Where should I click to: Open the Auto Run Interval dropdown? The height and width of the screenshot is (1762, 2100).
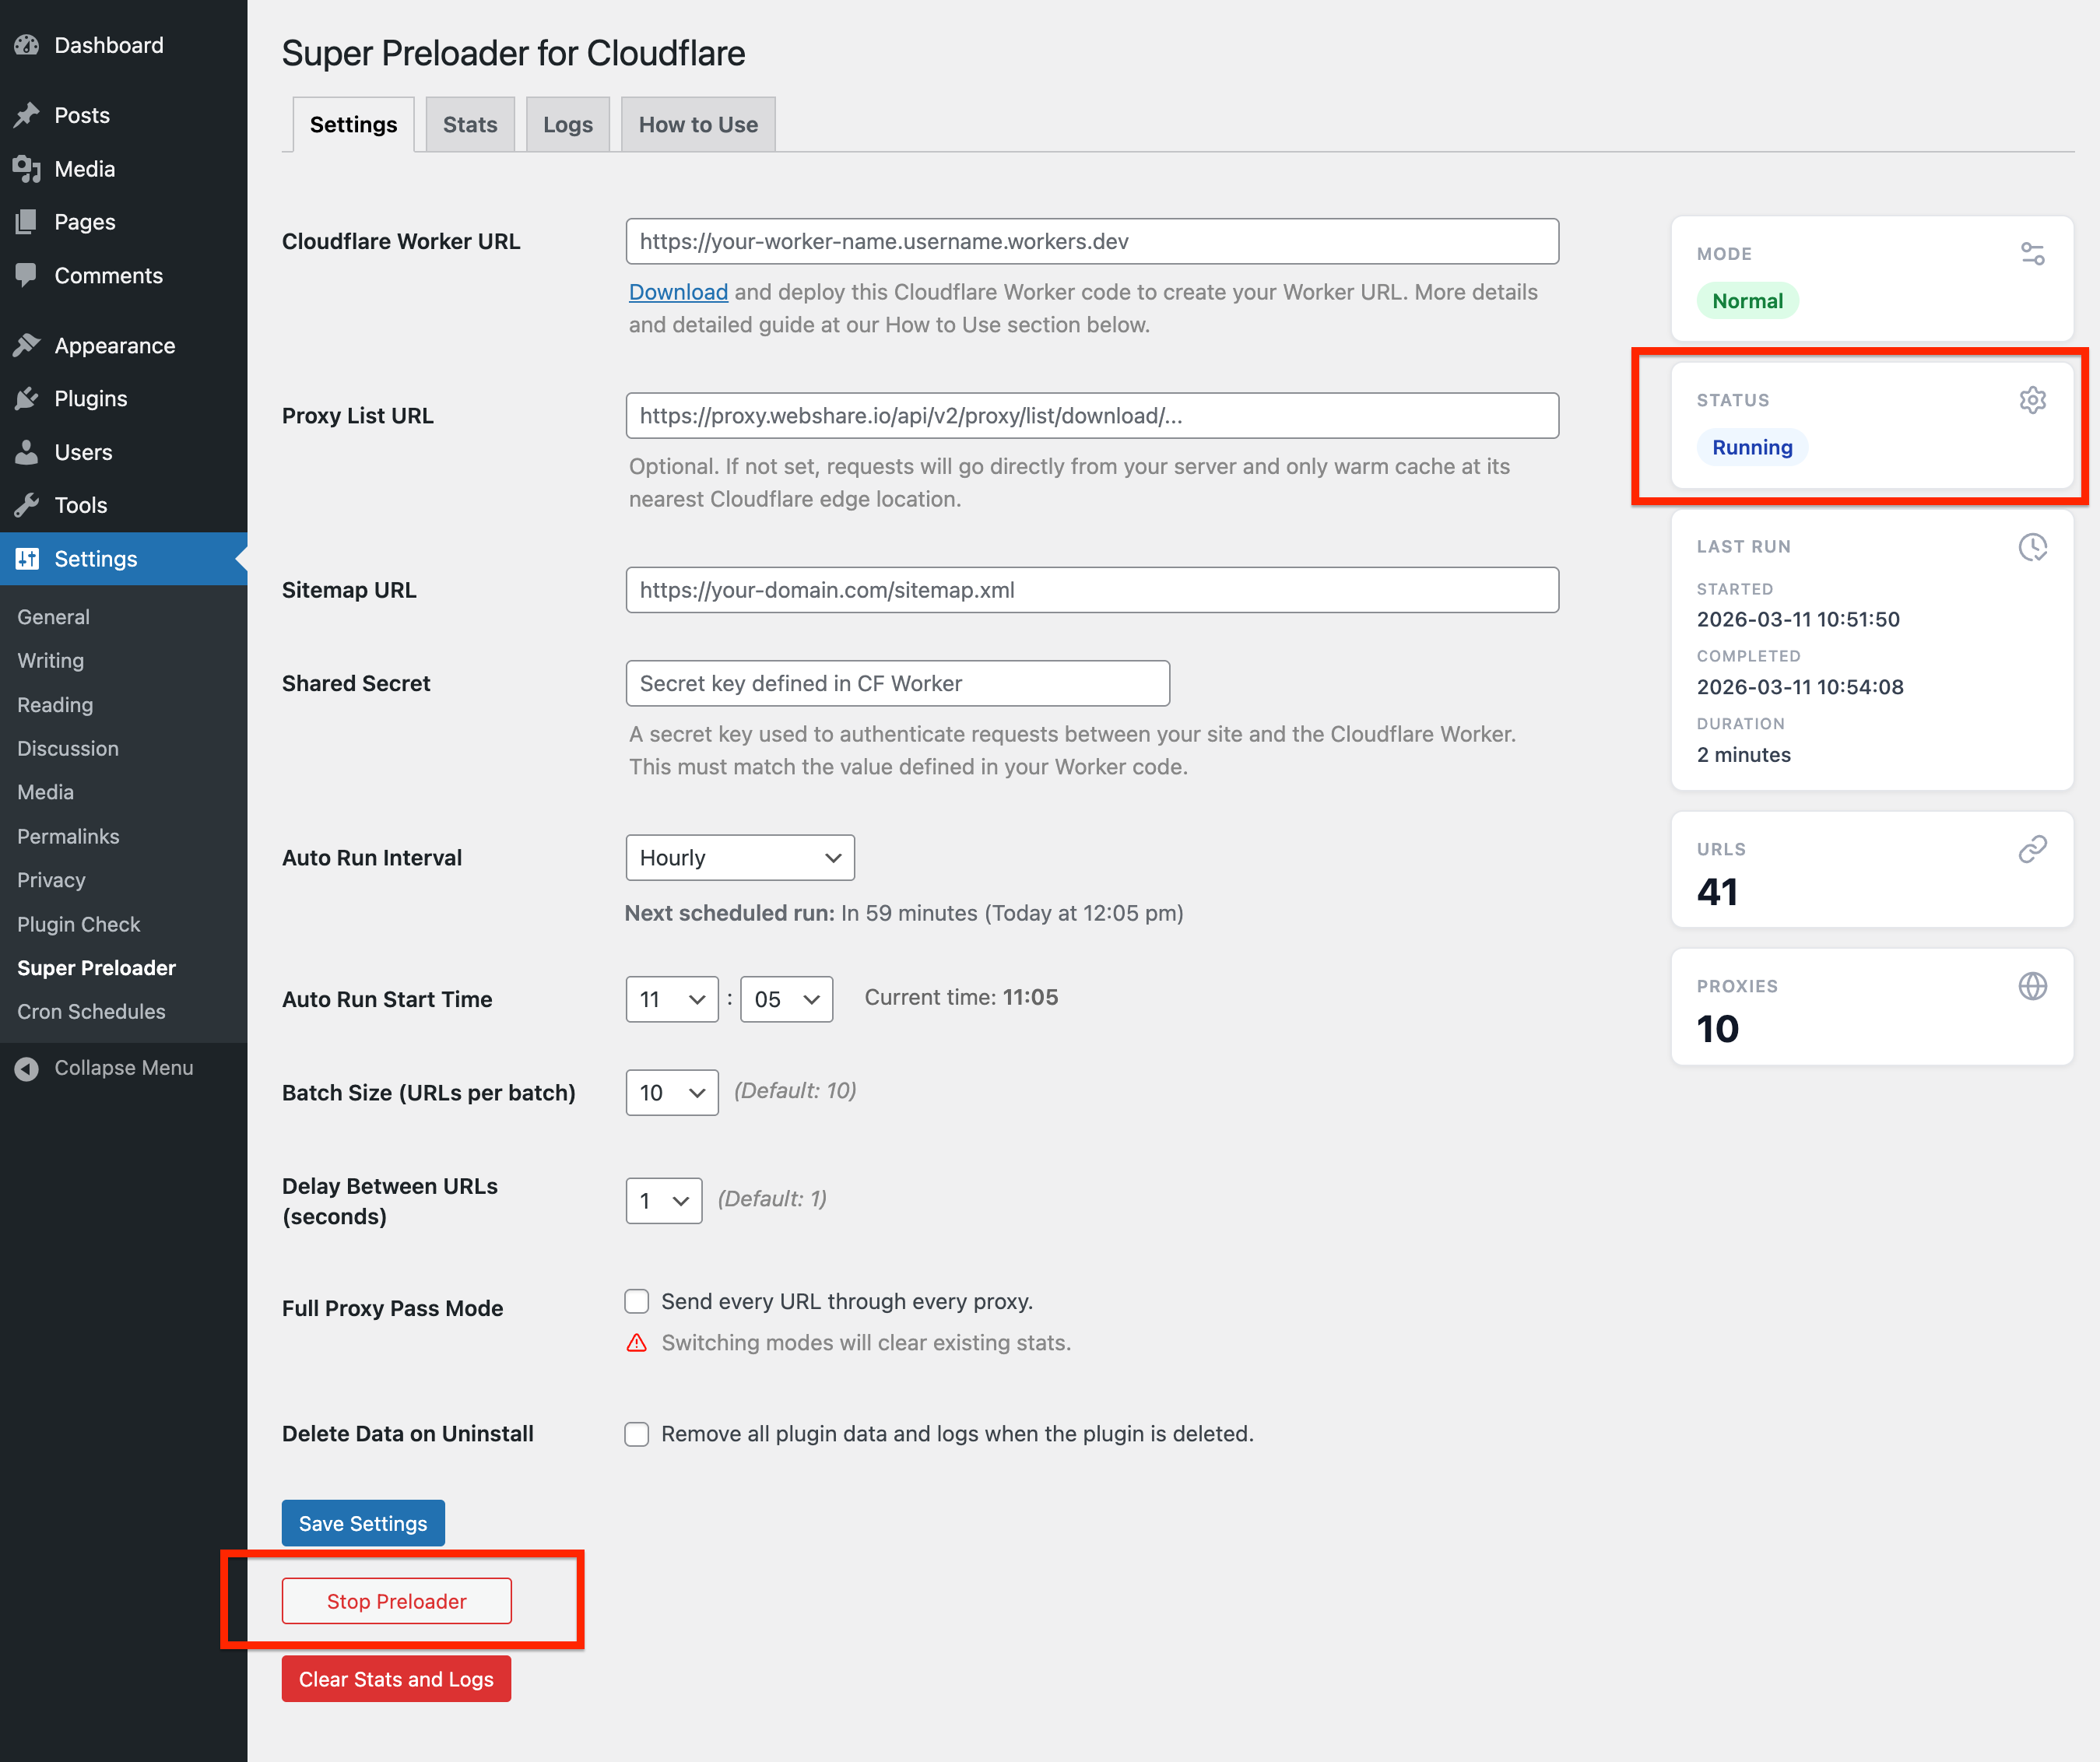pos(739,857)
